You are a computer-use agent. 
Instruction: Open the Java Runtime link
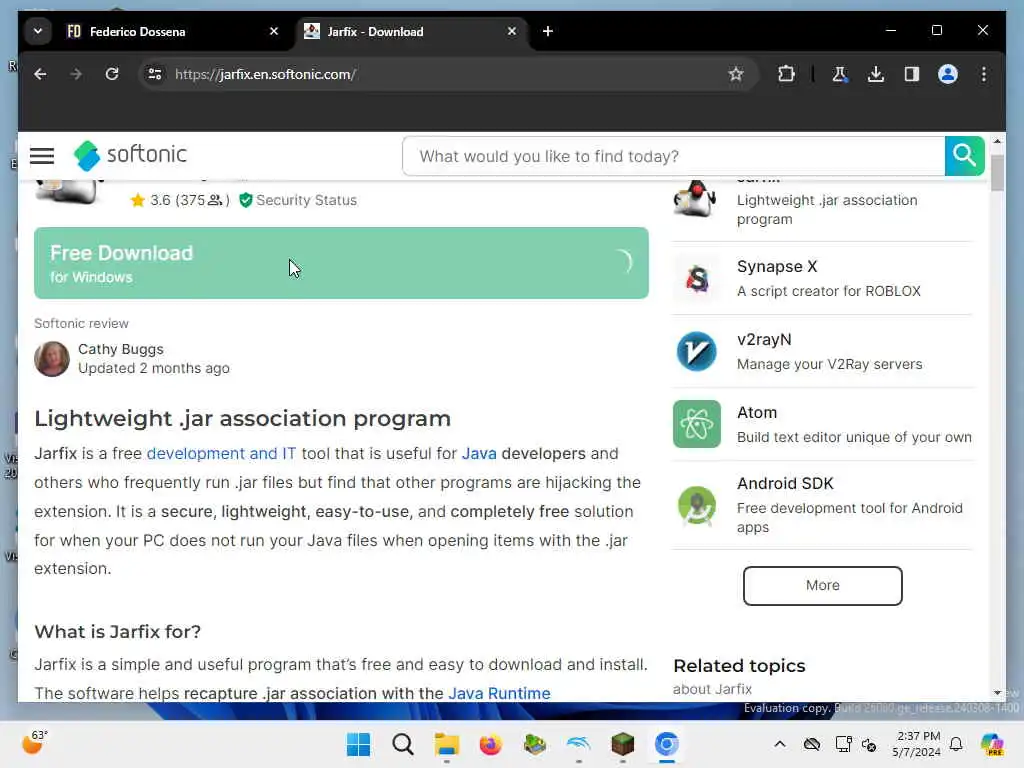[x=500, y=693]
